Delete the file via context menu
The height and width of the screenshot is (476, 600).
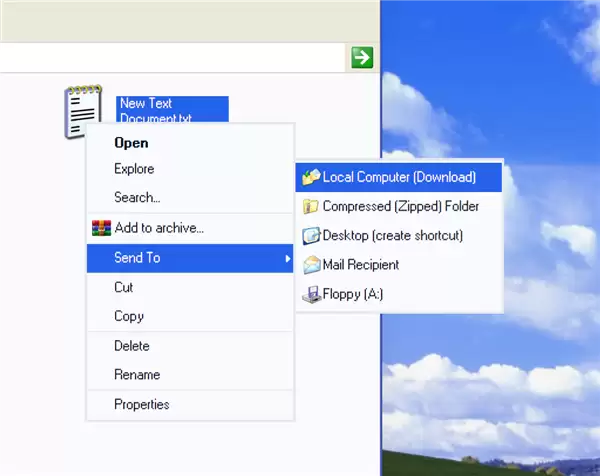(132, 346)
